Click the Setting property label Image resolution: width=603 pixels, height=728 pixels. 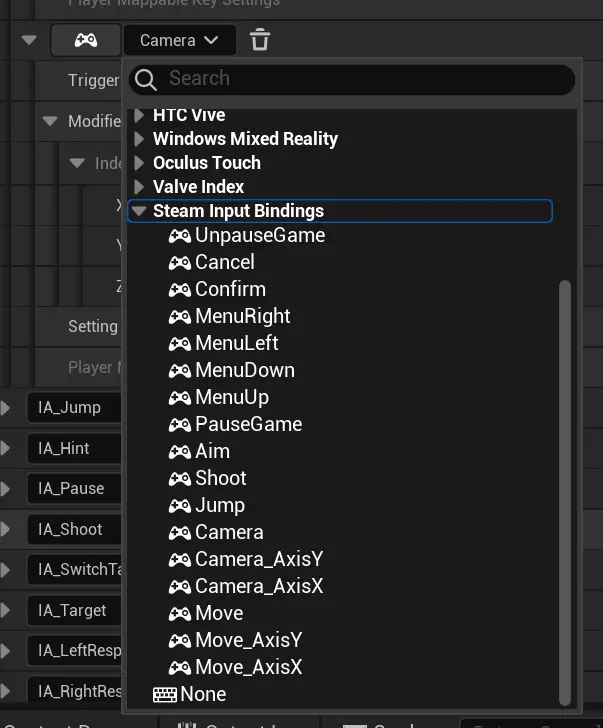[x=93, y=326]
